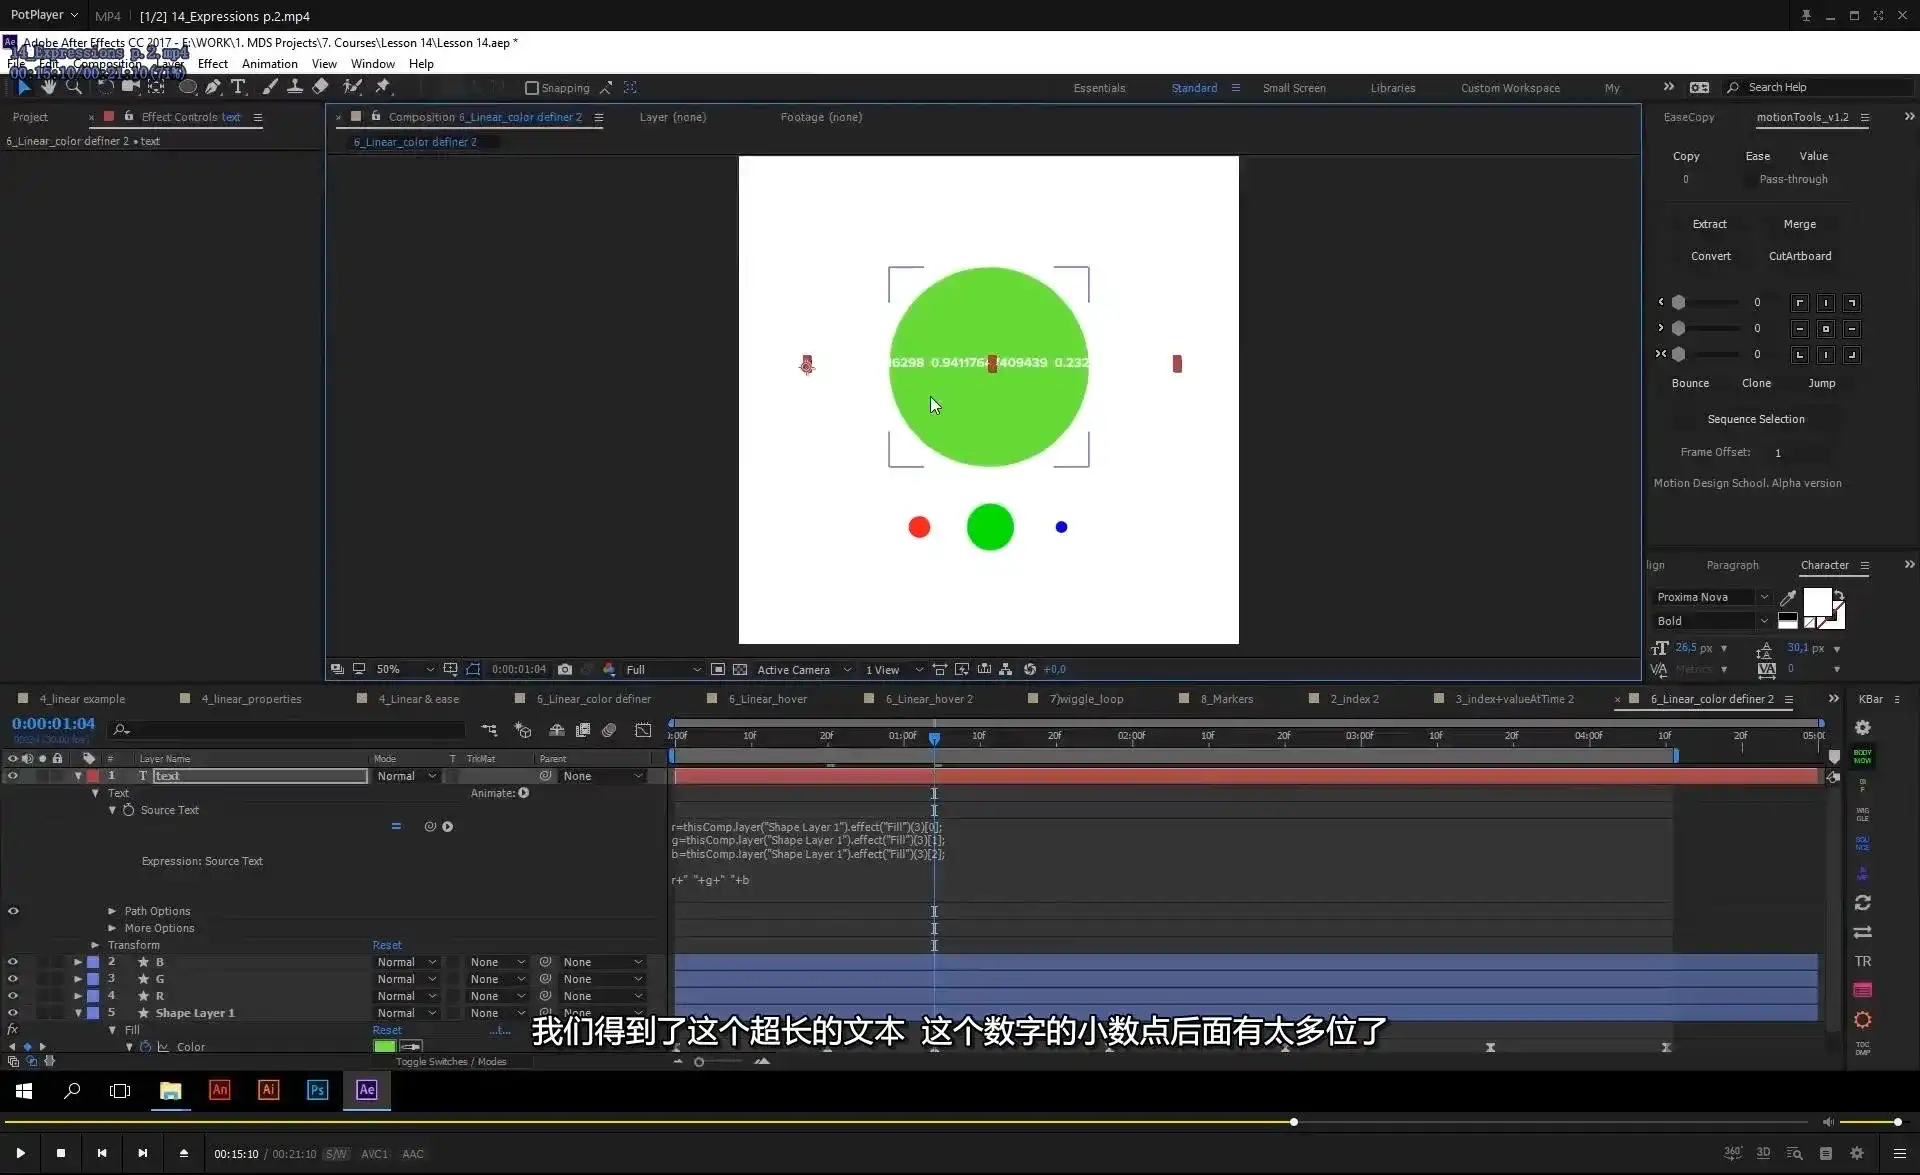Viewport: 1920px width, 1175px height.
Task: Select the Pen tool in the toolbar
Action: click(213, 87)
